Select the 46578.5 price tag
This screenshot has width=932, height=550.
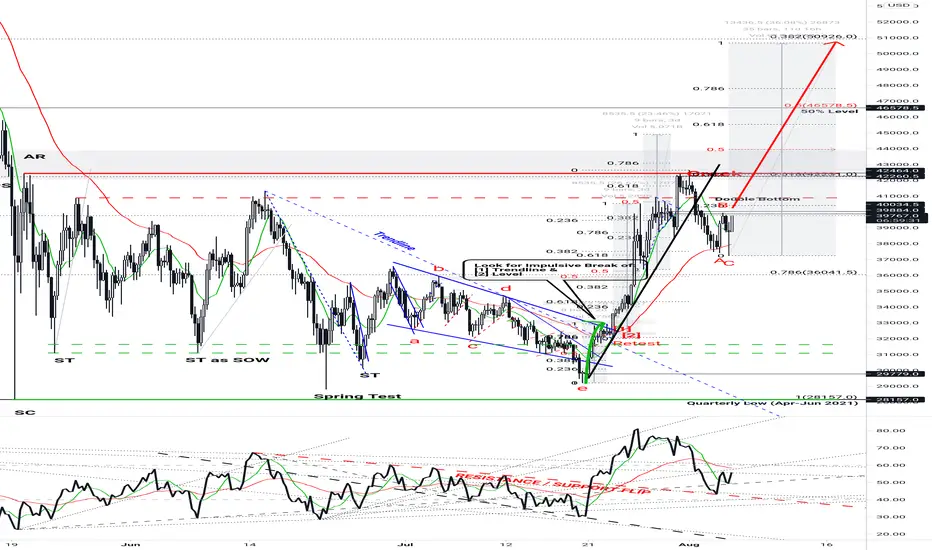pos(895,108)
